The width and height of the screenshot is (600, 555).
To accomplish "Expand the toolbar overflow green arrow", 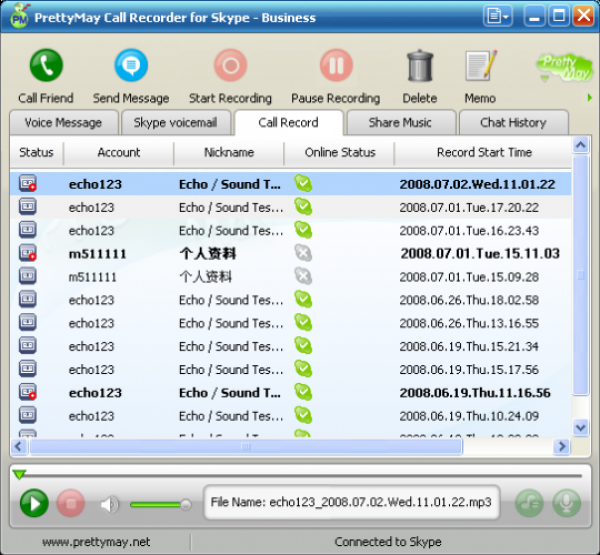I will (590, 98).
